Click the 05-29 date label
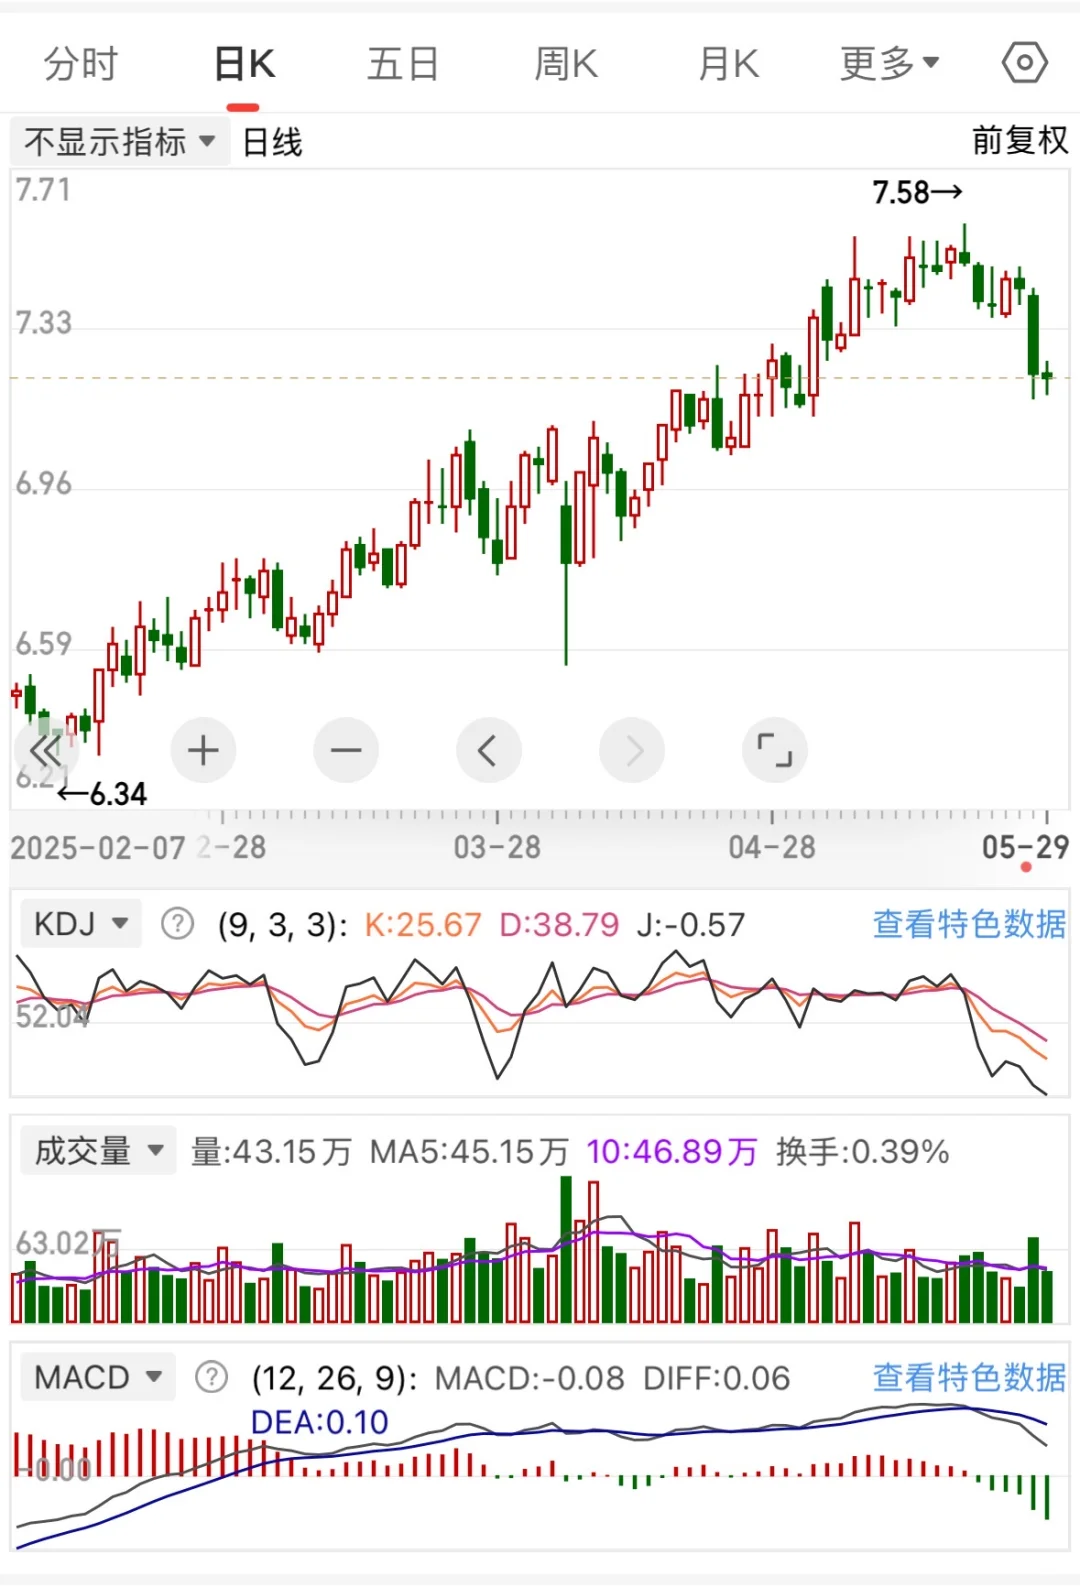This screenshot has width=1080, height=1587. (1025, 848)
